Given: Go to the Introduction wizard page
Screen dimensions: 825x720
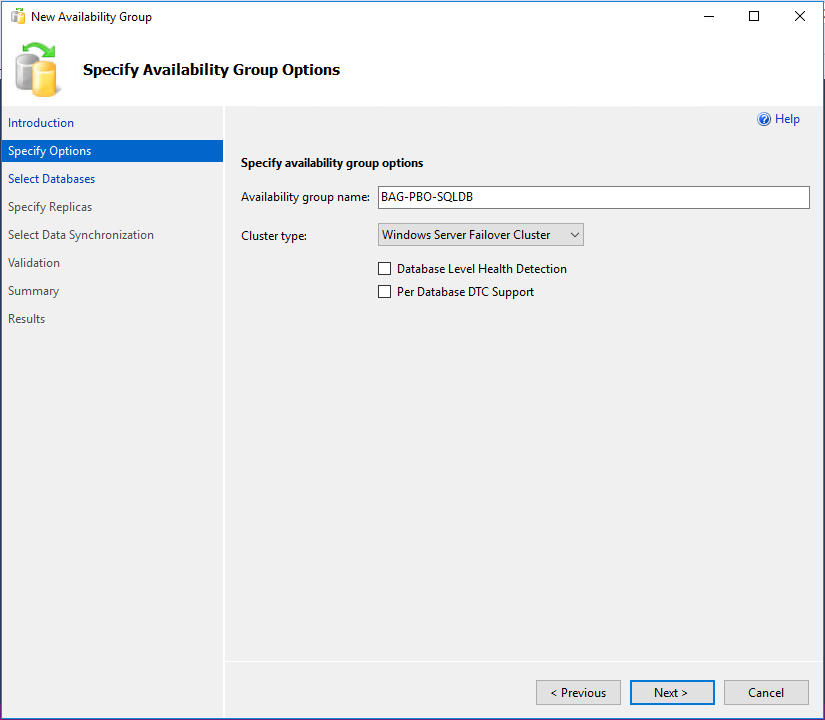Looking at the screenshot, I should pyautogui.click(x=41, y=123).
